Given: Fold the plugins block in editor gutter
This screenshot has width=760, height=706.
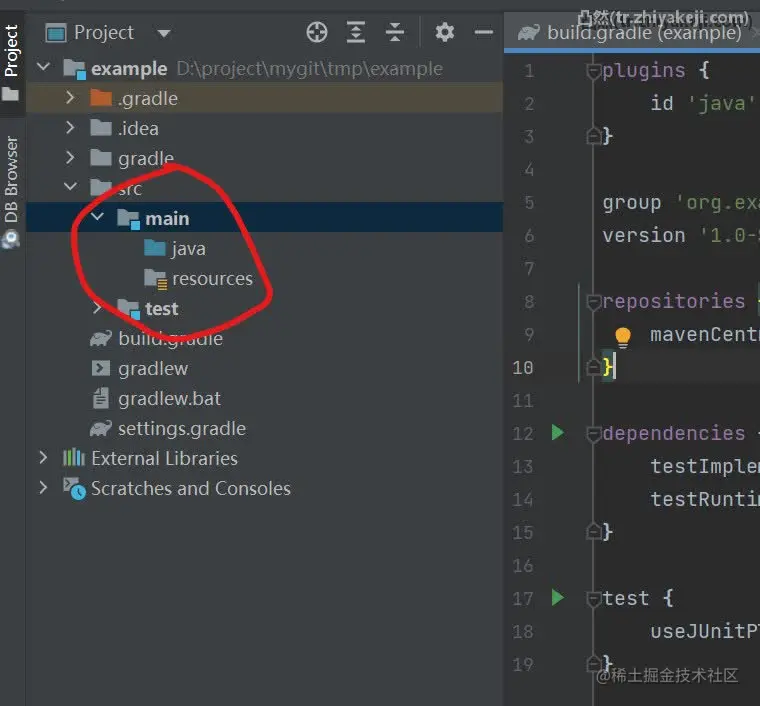Looking at the screenshot, I should click(x=593, y=72).
